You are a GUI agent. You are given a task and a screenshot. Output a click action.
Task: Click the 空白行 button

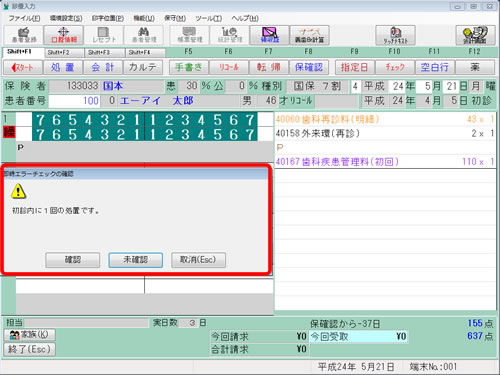pos(435,68)
